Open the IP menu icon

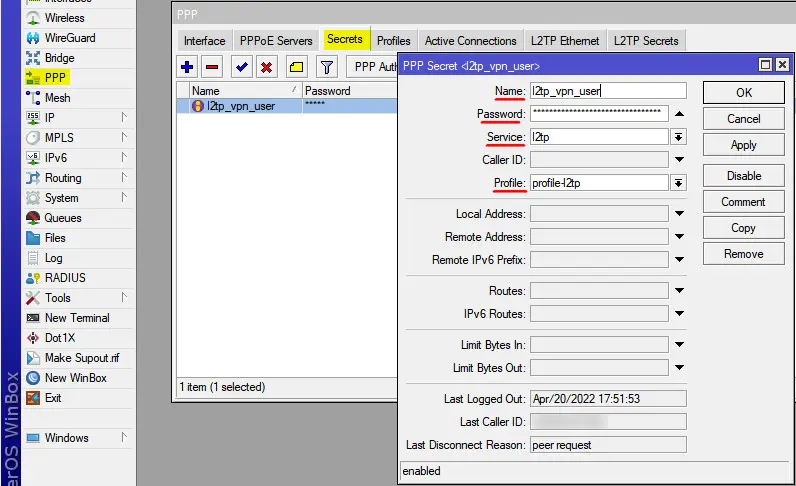click(33, 118)
